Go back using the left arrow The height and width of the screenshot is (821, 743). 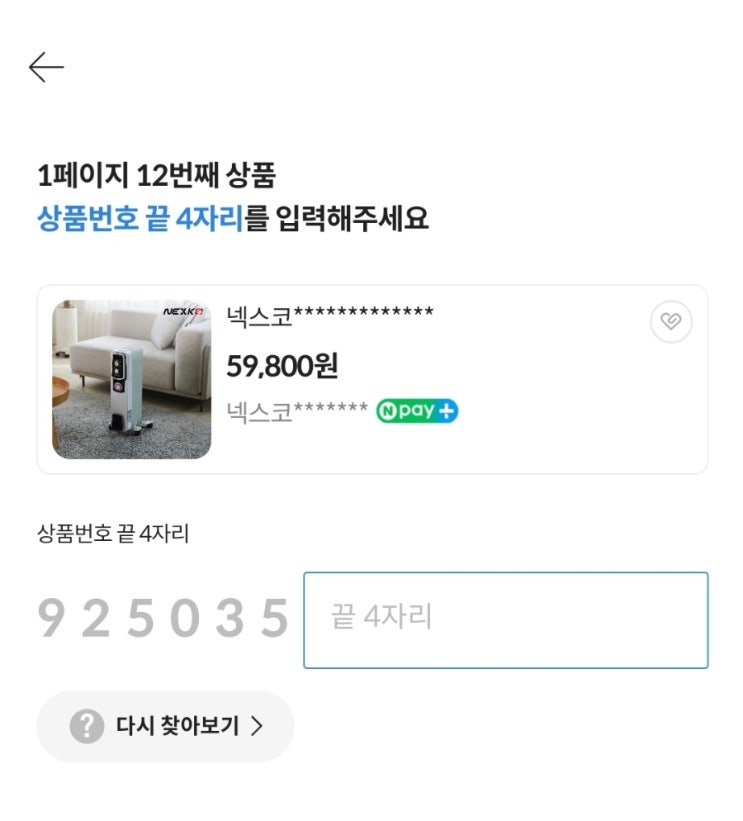pos(46,67)
